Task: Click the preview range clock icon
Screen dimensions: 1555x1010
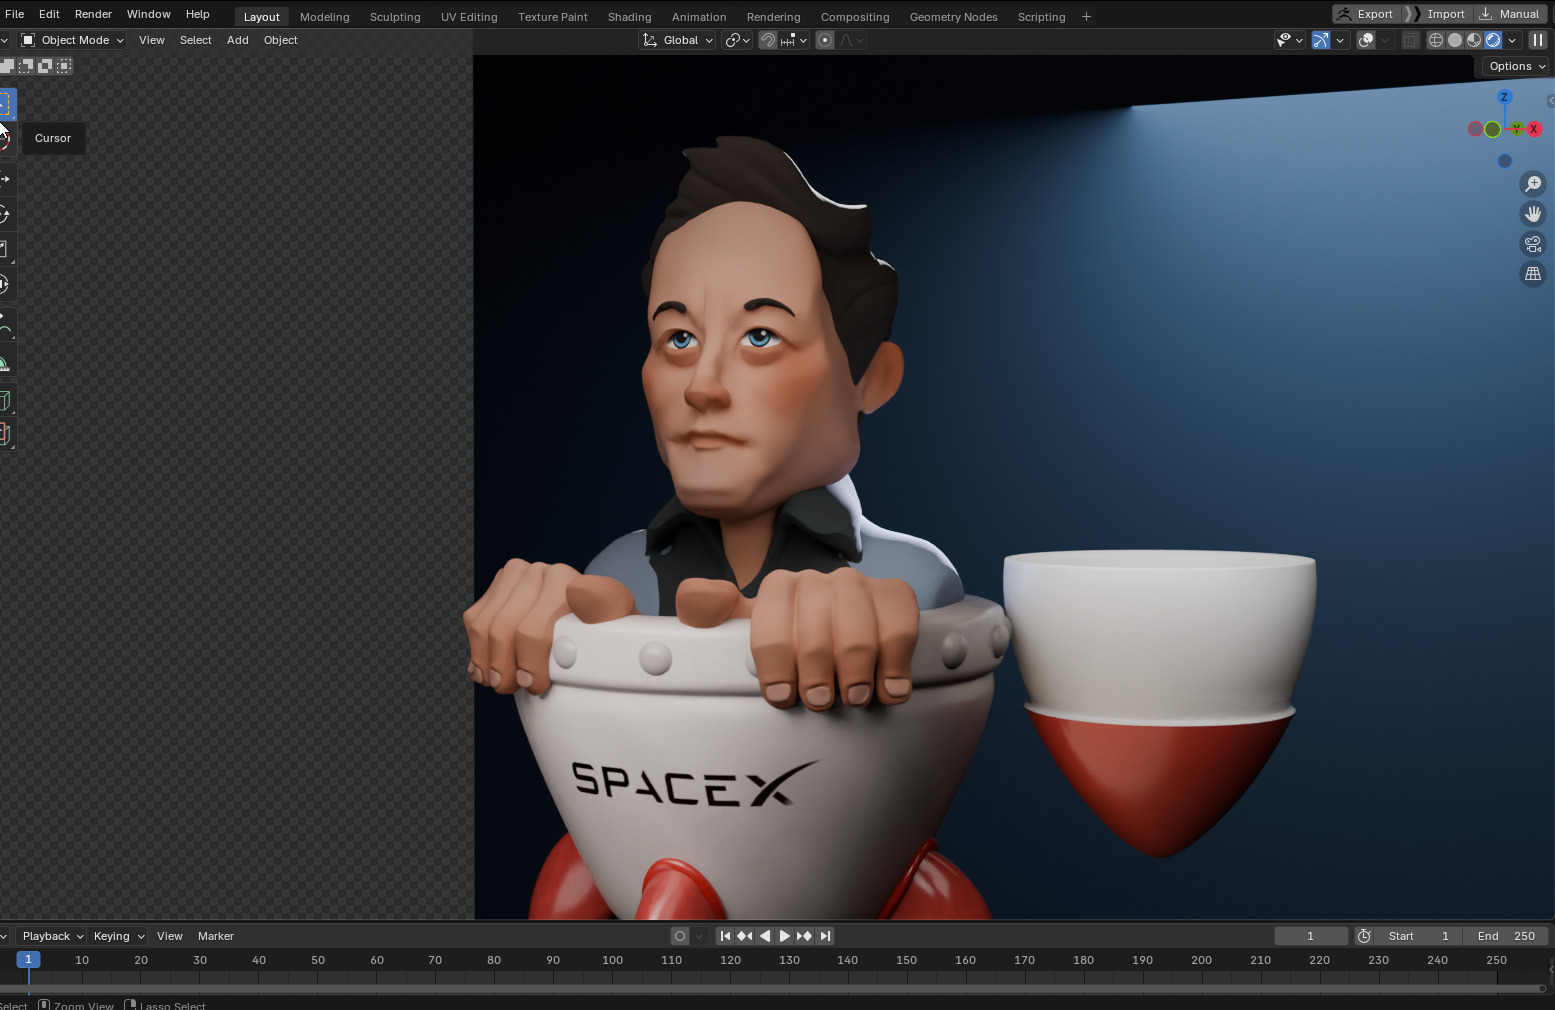Action: [1364, 936]
